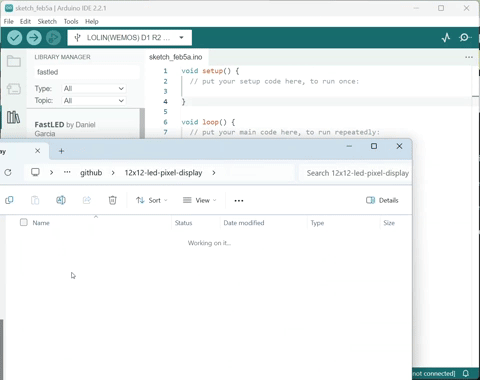Viewport: 480px width, 380px height.
Task: Open the board selector LOLIN(WEMOS) D1 R2 dropdown
Action: [130, 38]
